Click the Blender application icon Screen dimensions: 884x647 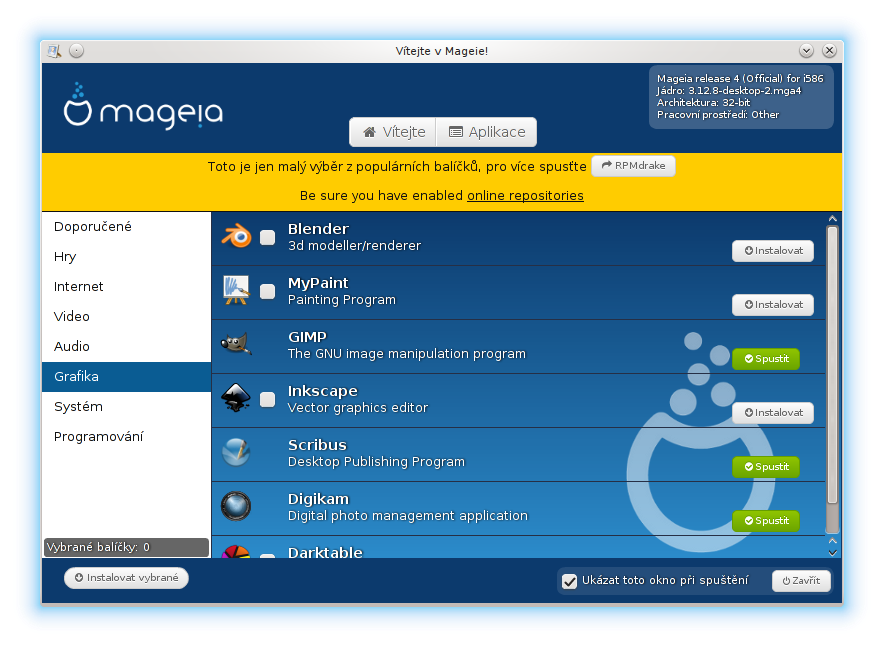pyautogui.click(x=236, y=237)
